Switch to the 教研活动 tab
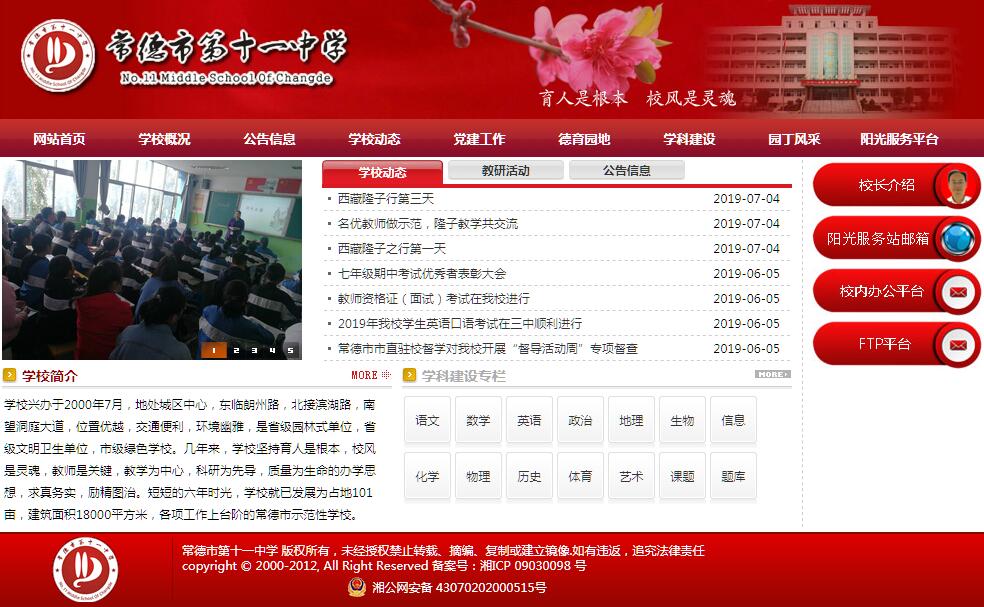 tap(505, 171)
